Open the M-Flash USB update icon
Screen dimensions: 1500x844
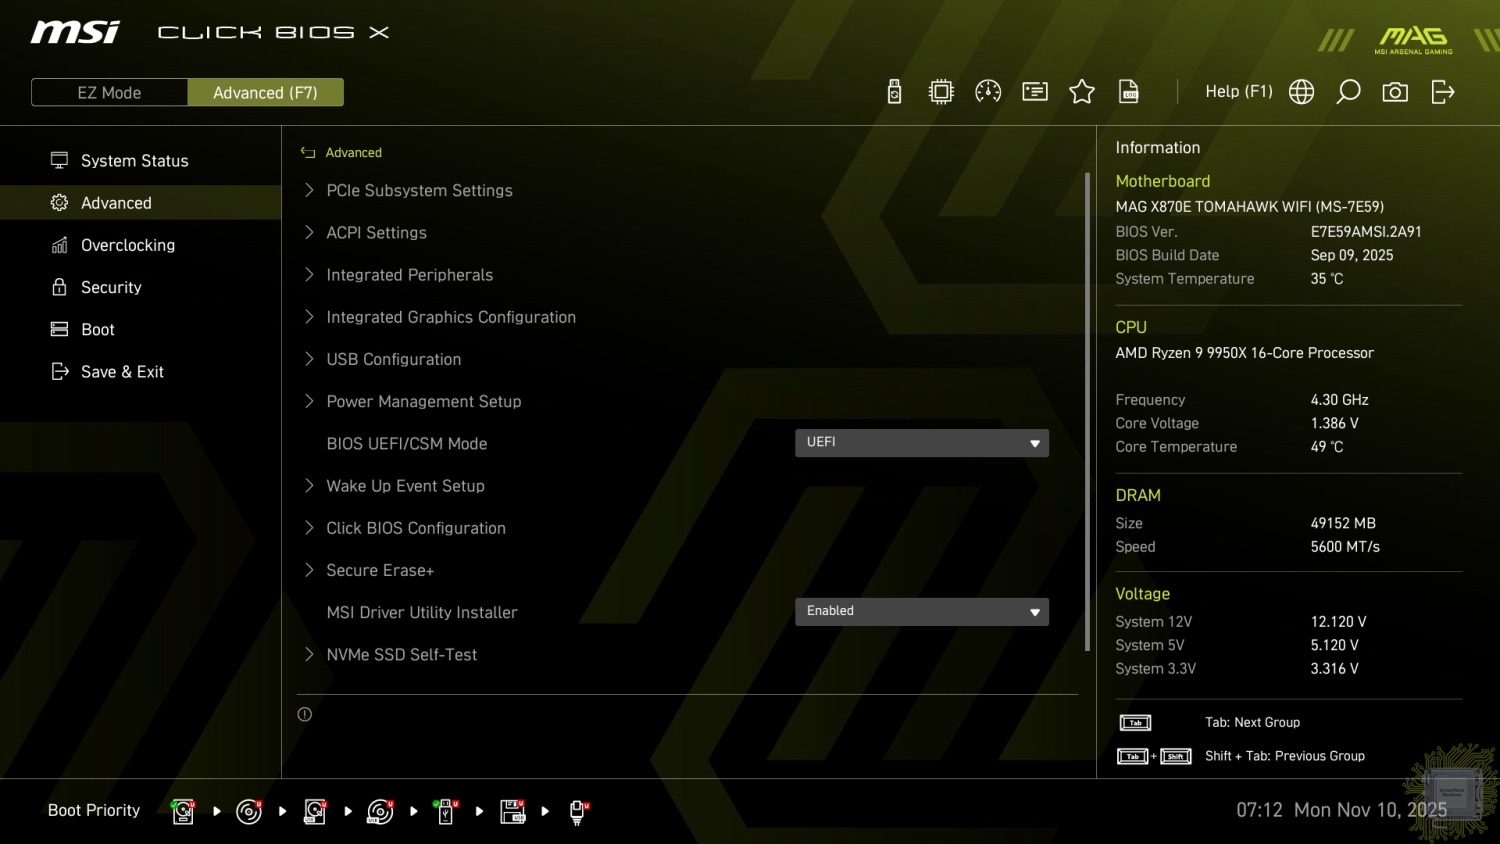tap(894, 92)
